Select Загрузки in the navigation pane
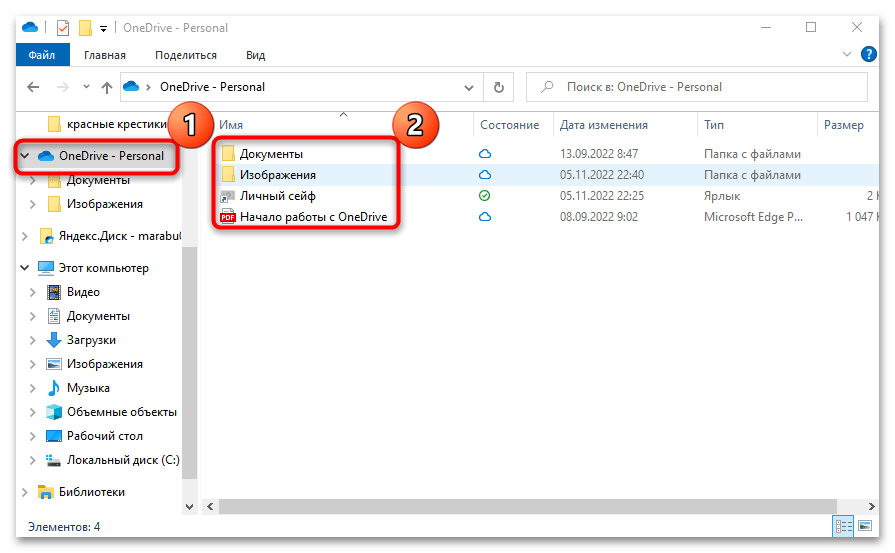Image resolution: width=895 pixels, height=553 pixels. point(90,340)
